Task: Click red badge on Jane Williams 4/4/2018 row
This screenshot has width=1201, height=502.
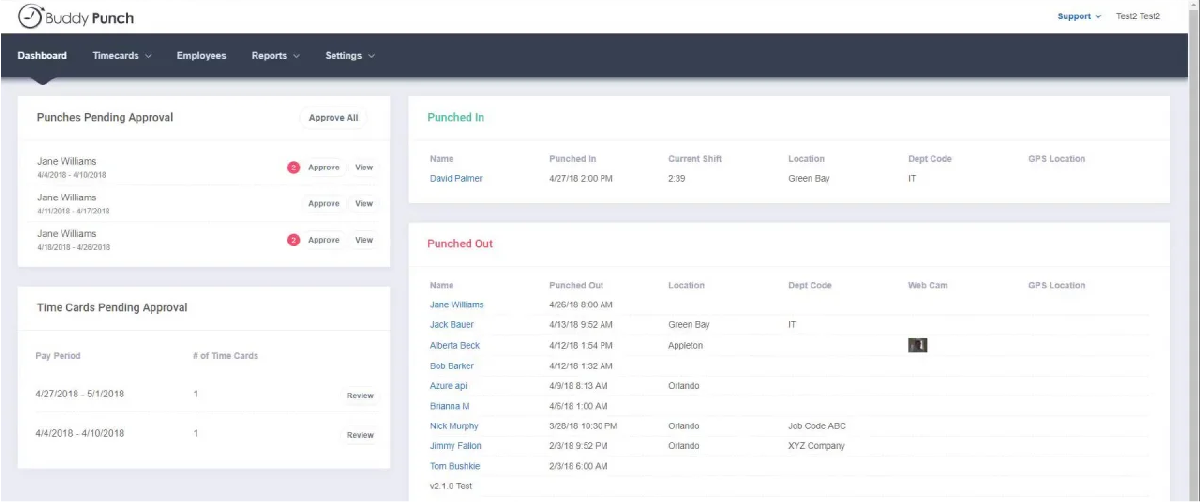Action: pos(293,168)
